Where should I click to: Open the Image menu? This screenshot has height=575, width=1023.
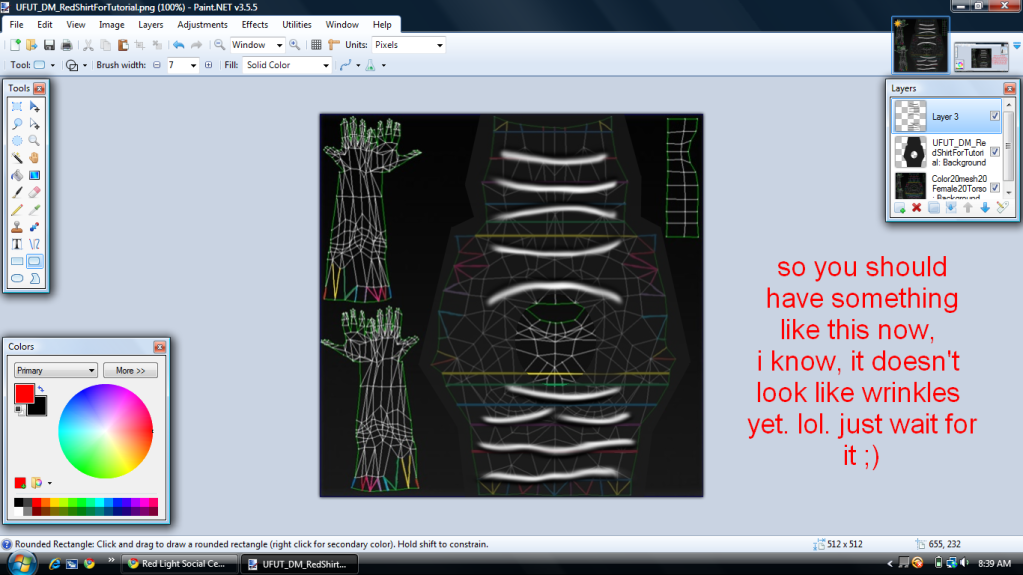(112, 25)
